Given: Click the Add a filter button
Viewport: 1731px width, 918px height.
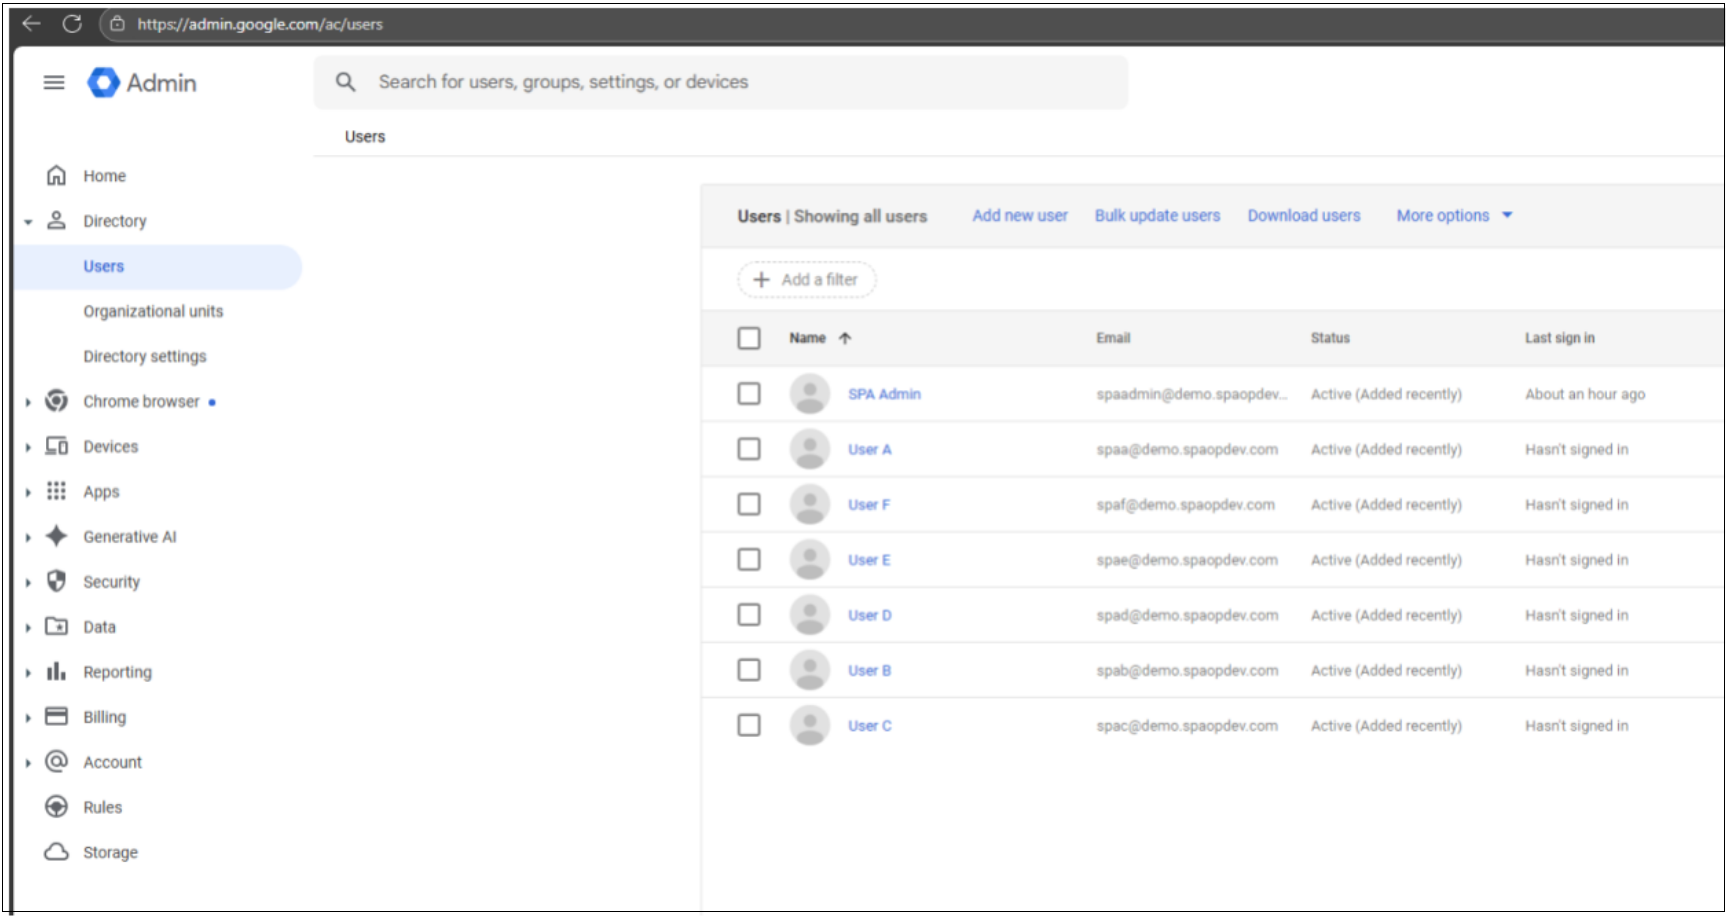Looking at the screenshot, I should [806, 280].
